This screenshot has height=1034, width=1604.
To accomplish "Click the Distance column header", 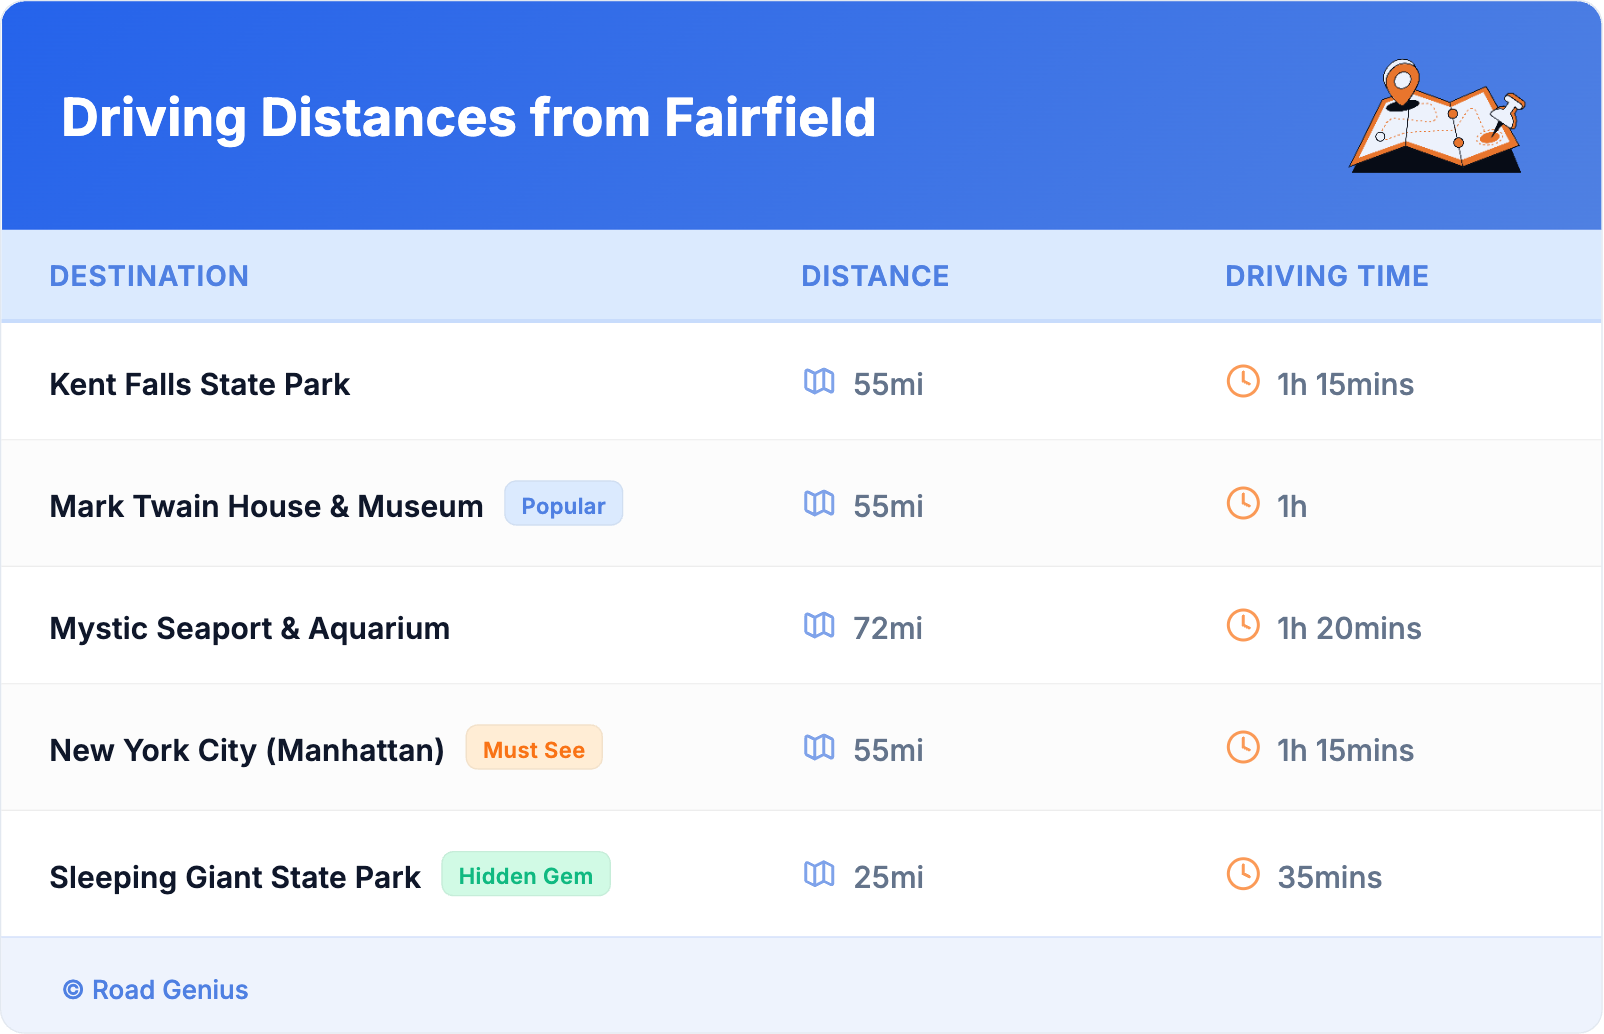I will 875,276.
